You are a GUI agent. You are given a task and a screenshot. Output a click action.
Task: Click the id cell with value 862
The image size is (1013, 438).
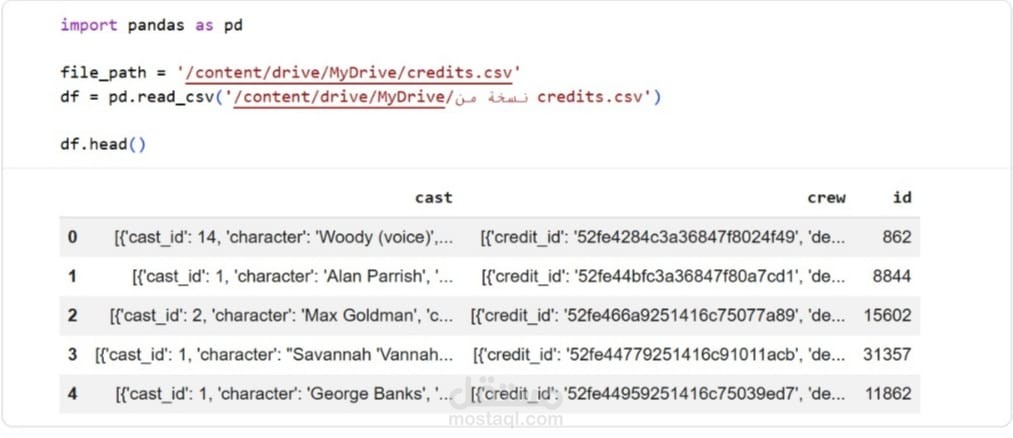(896, 237)
